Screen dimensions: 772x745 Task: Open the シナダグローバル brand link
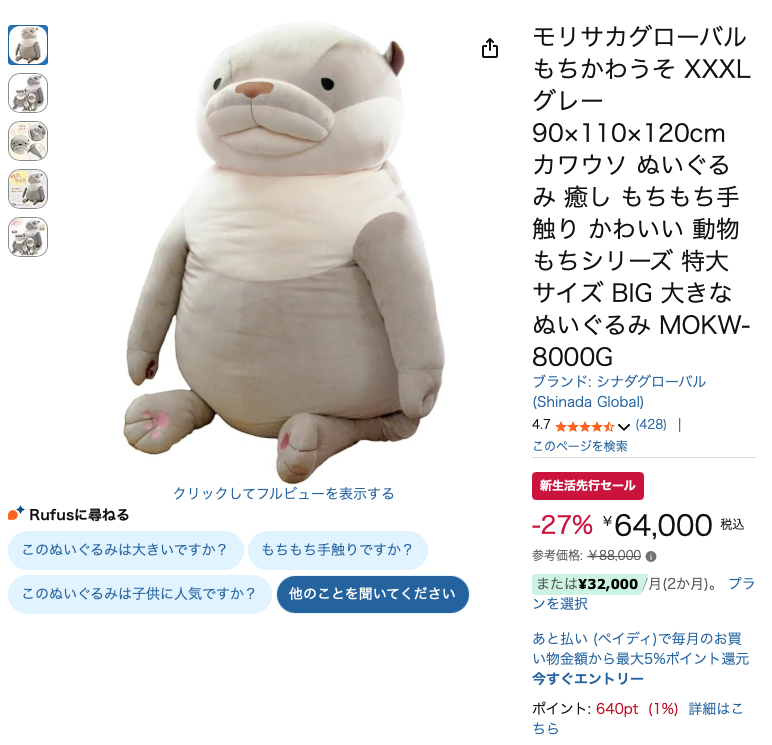(x=619, y=391)
